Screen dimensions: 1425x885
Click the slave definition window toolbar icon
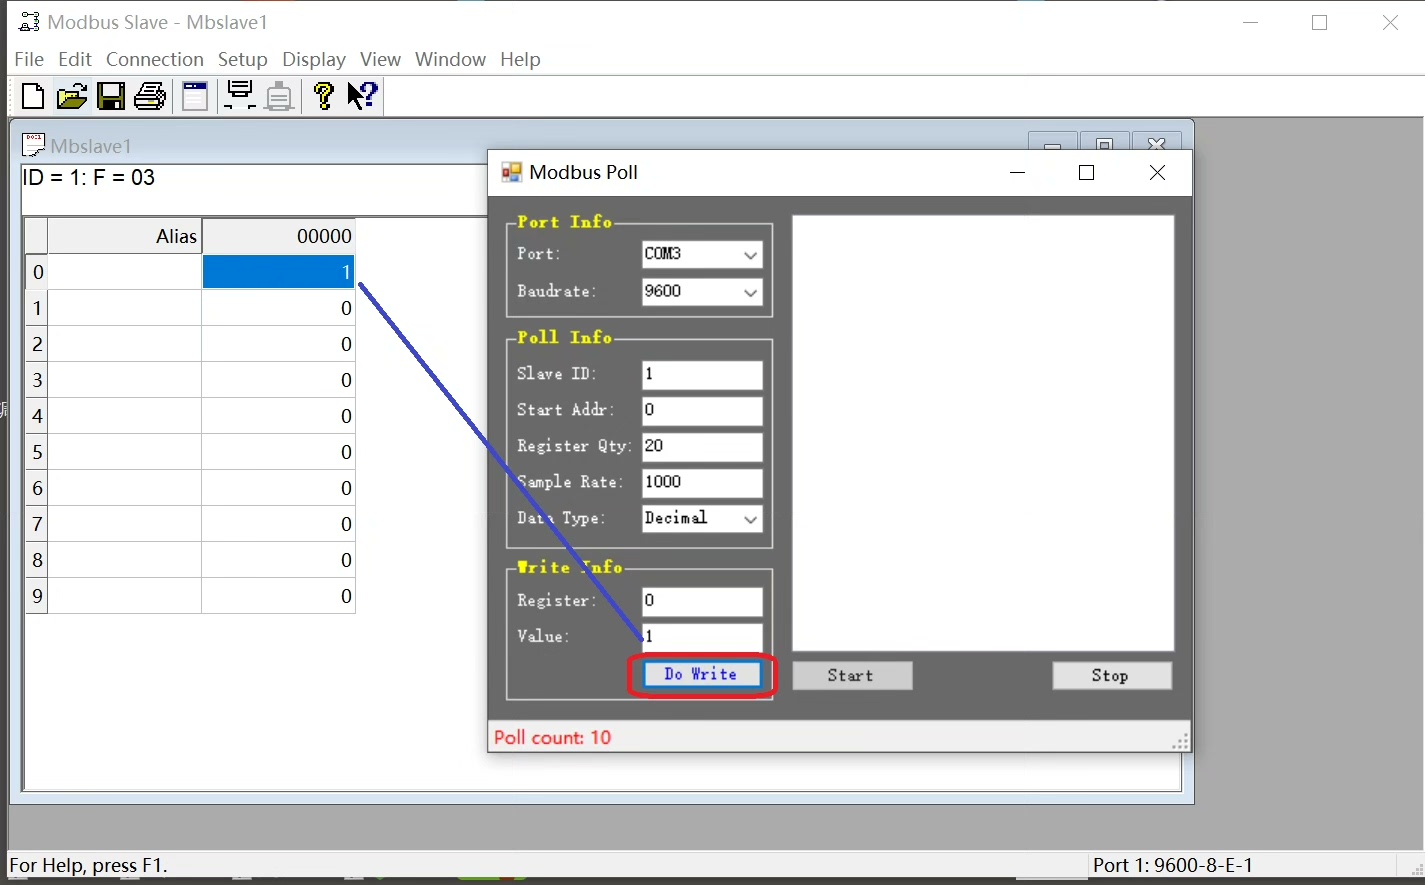pyautogui.click(x=195, y=96)
